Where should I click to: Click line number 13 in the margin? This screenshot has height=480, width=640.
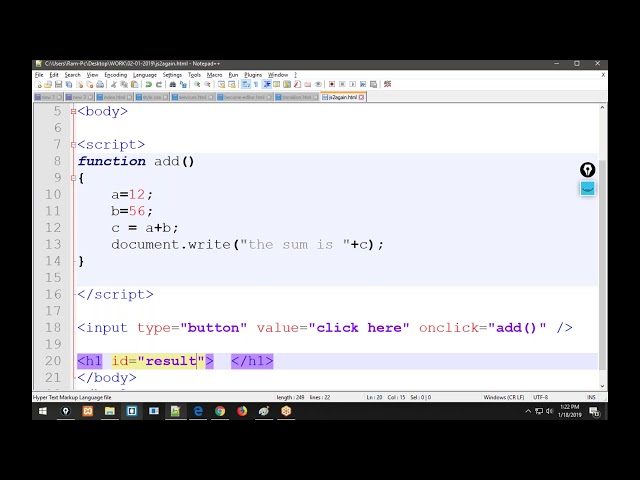(53, 244)
